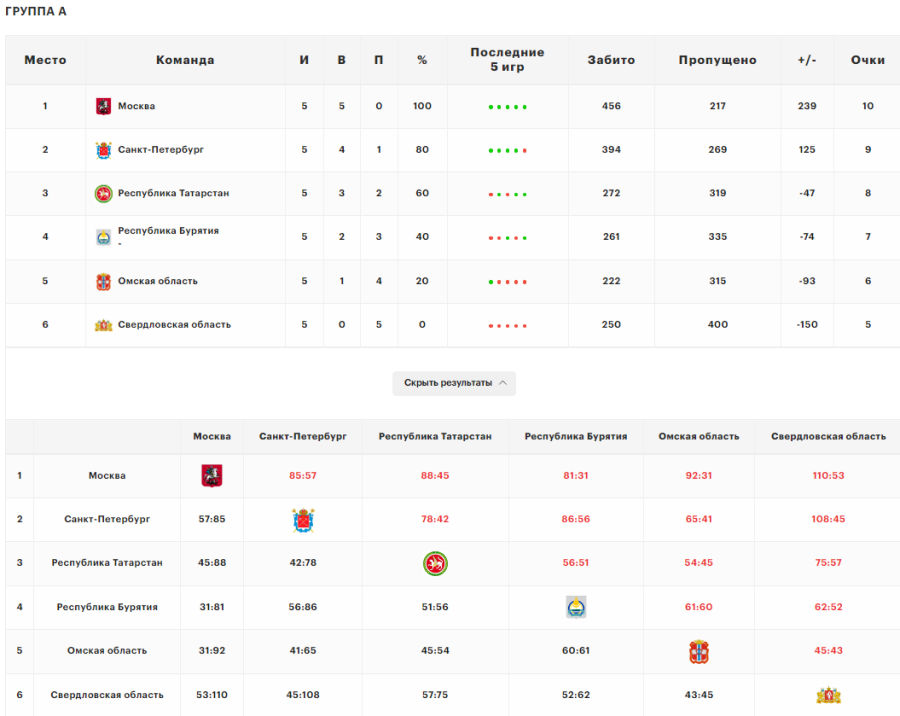Click Санкт-Петербург last five games indicator dots

(508, 150)
